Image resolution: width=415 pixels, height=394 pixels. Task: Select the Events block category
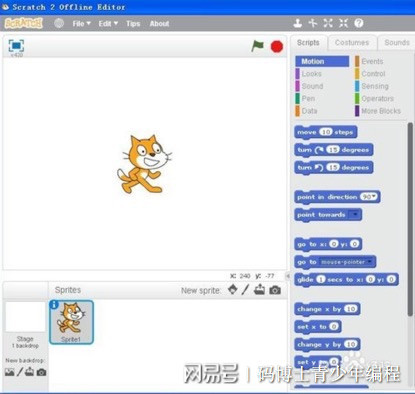coord(369,61)
